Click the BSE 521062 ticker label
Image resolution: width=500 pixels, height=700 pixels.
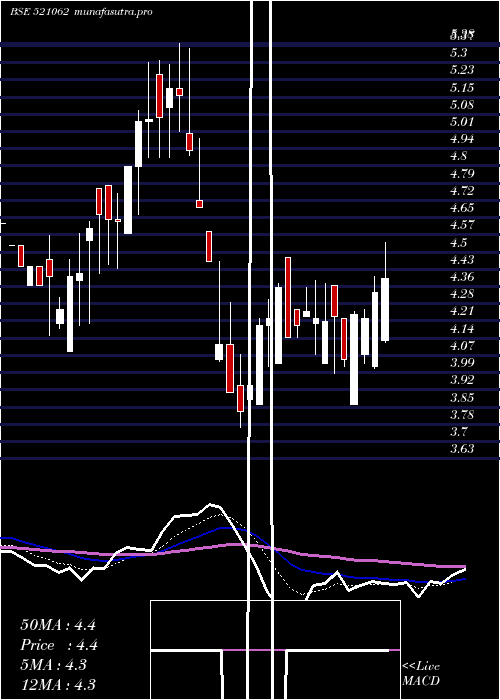pos(39,12)
